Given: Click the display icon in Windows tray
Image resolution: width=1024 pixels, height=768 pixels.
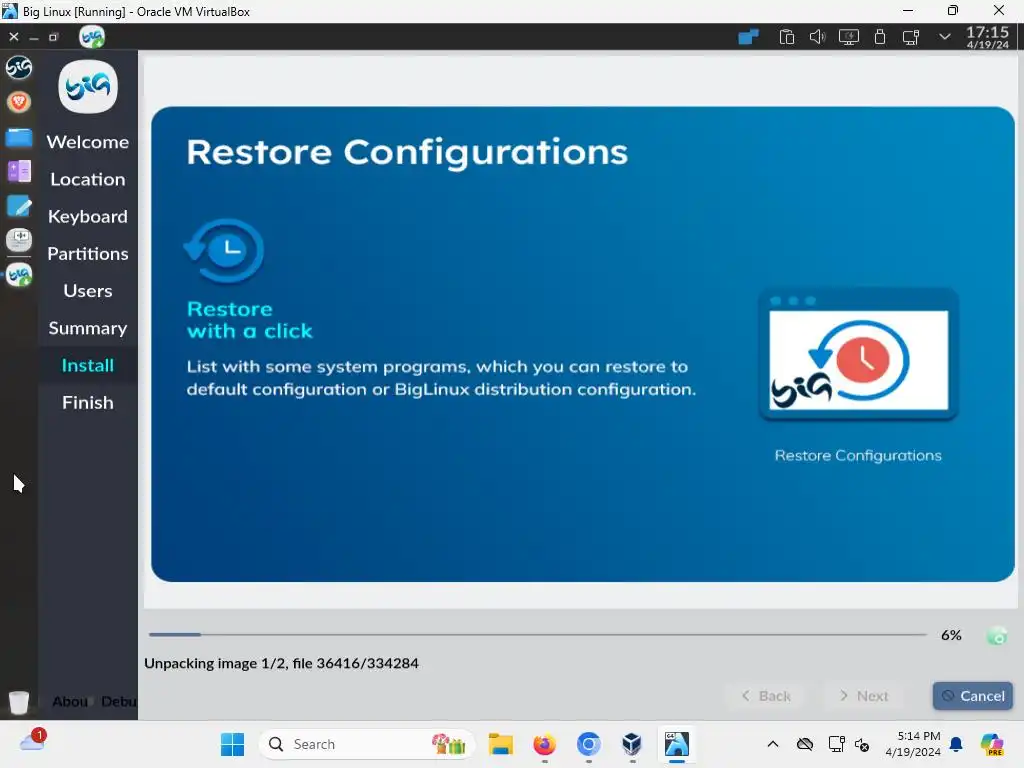Looking at the screenshot, I should point(837,744).
